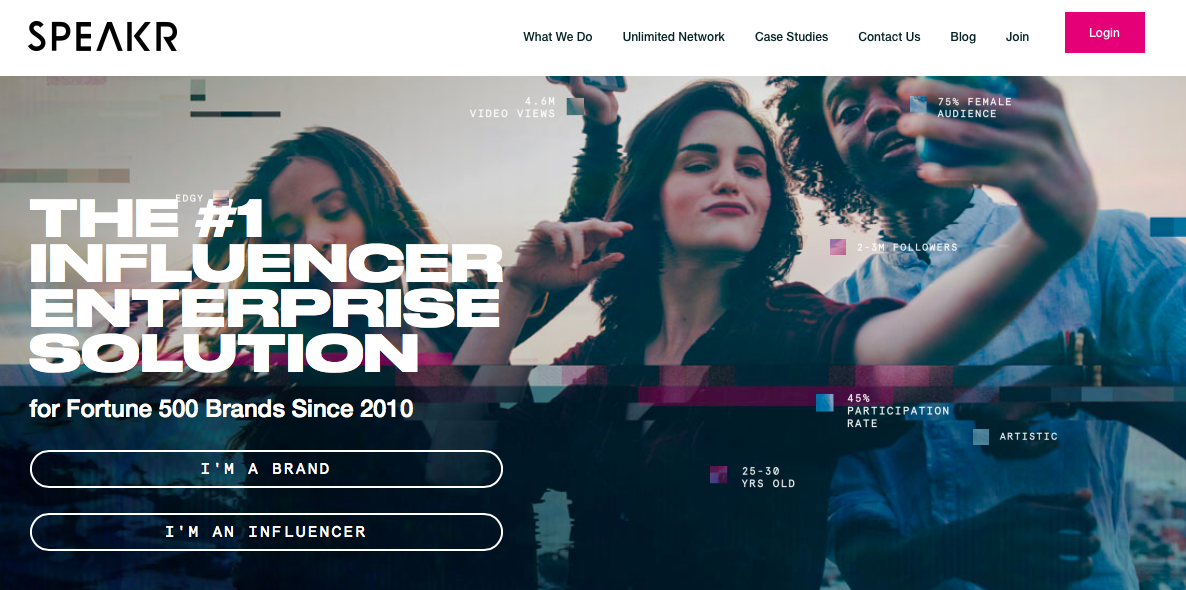Visit the Blog link
This screenshot has height=590, width=1186.
click(963, 37)
